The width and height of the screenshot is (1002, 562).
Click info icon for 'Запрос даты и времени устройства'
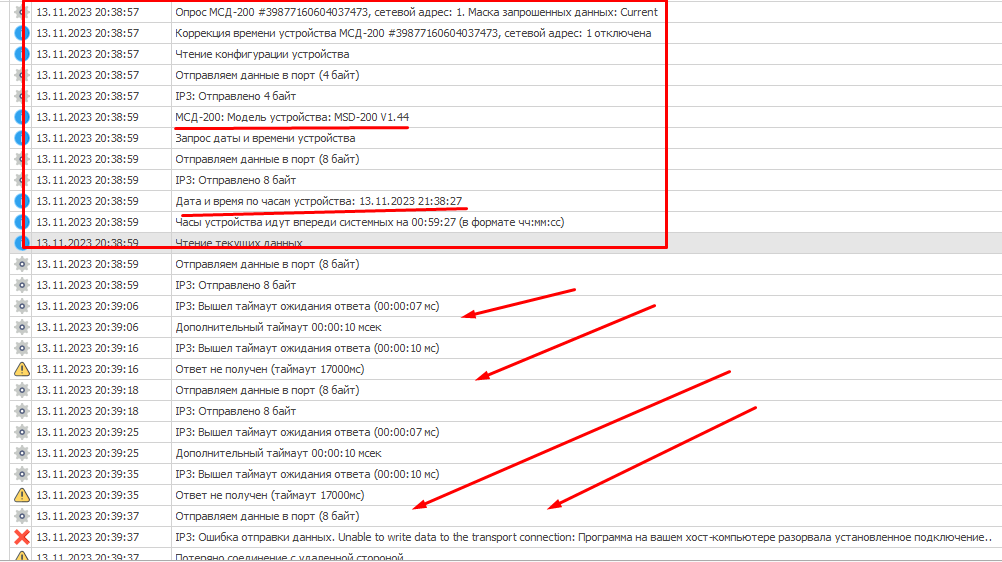coord(22,138)
